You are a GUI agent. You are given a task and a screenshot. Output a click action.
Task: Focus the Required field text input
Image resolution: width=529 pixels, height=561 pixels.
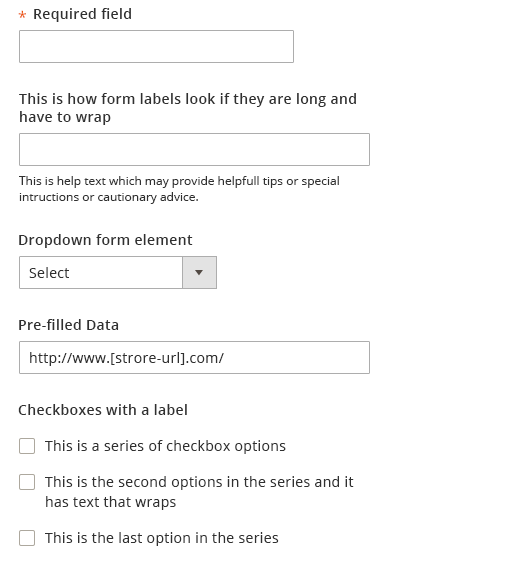tap(156, 47)
